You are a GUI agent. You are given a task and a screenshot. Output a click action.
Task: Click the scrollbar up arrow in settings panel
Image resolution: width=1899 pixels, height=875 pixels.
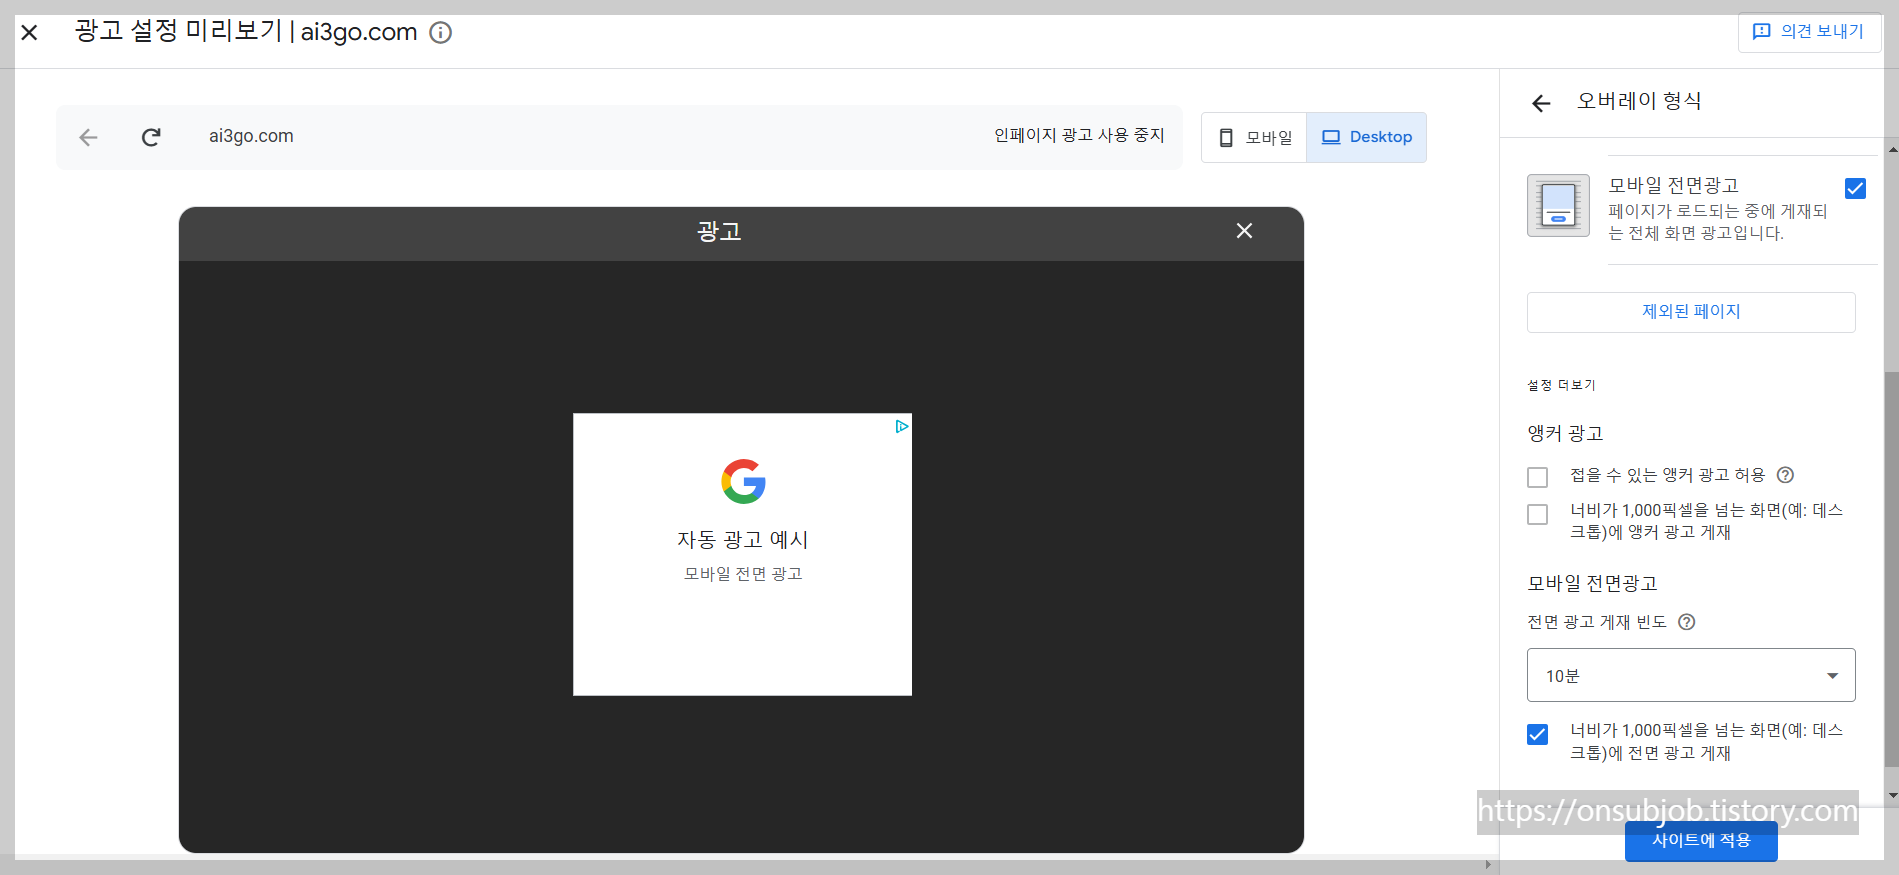coord(1892,149)
